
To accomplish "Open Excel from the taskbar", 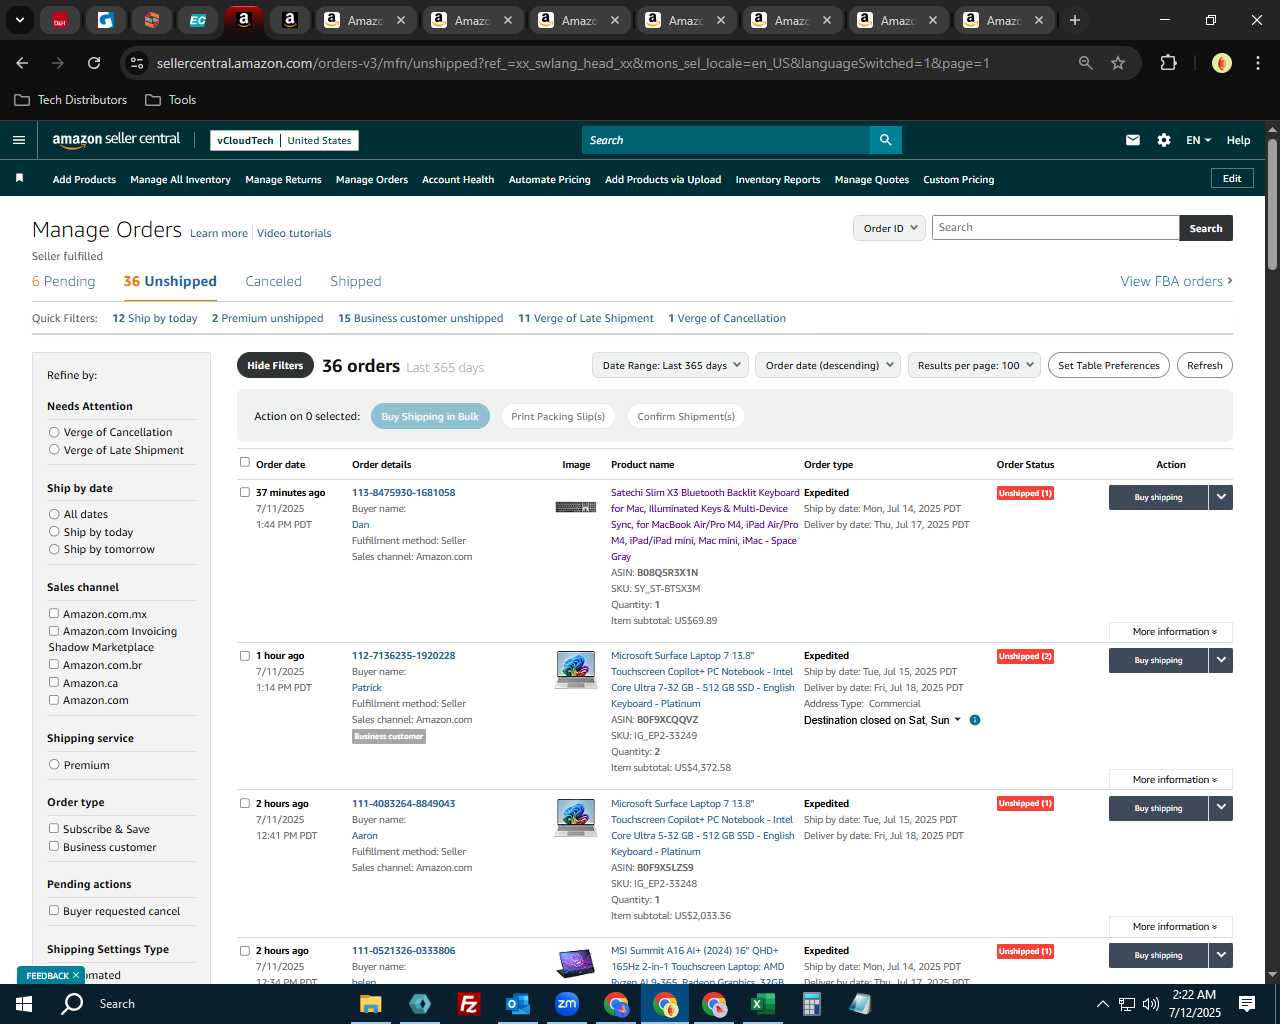I will coord(762,1004).
